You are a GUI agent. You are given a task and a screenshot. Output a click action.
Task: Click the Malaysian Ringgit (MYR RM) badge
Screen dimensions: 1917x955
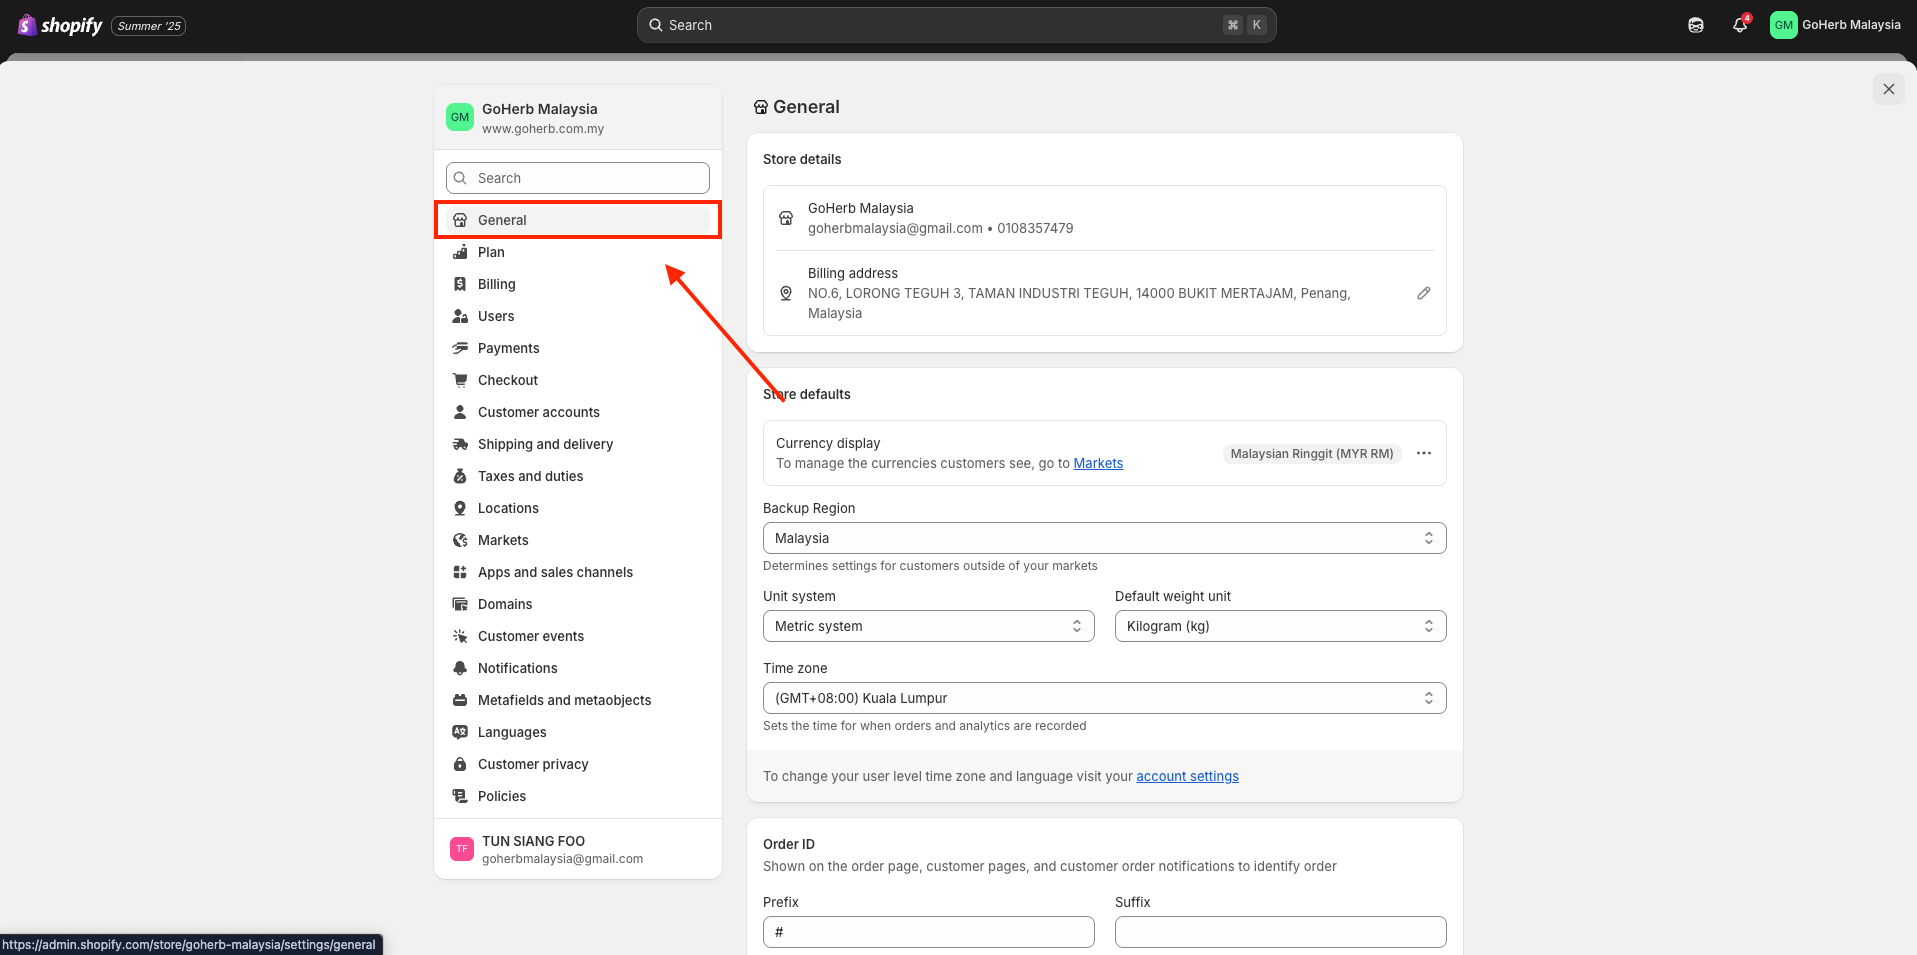[x=1312, y=453]
